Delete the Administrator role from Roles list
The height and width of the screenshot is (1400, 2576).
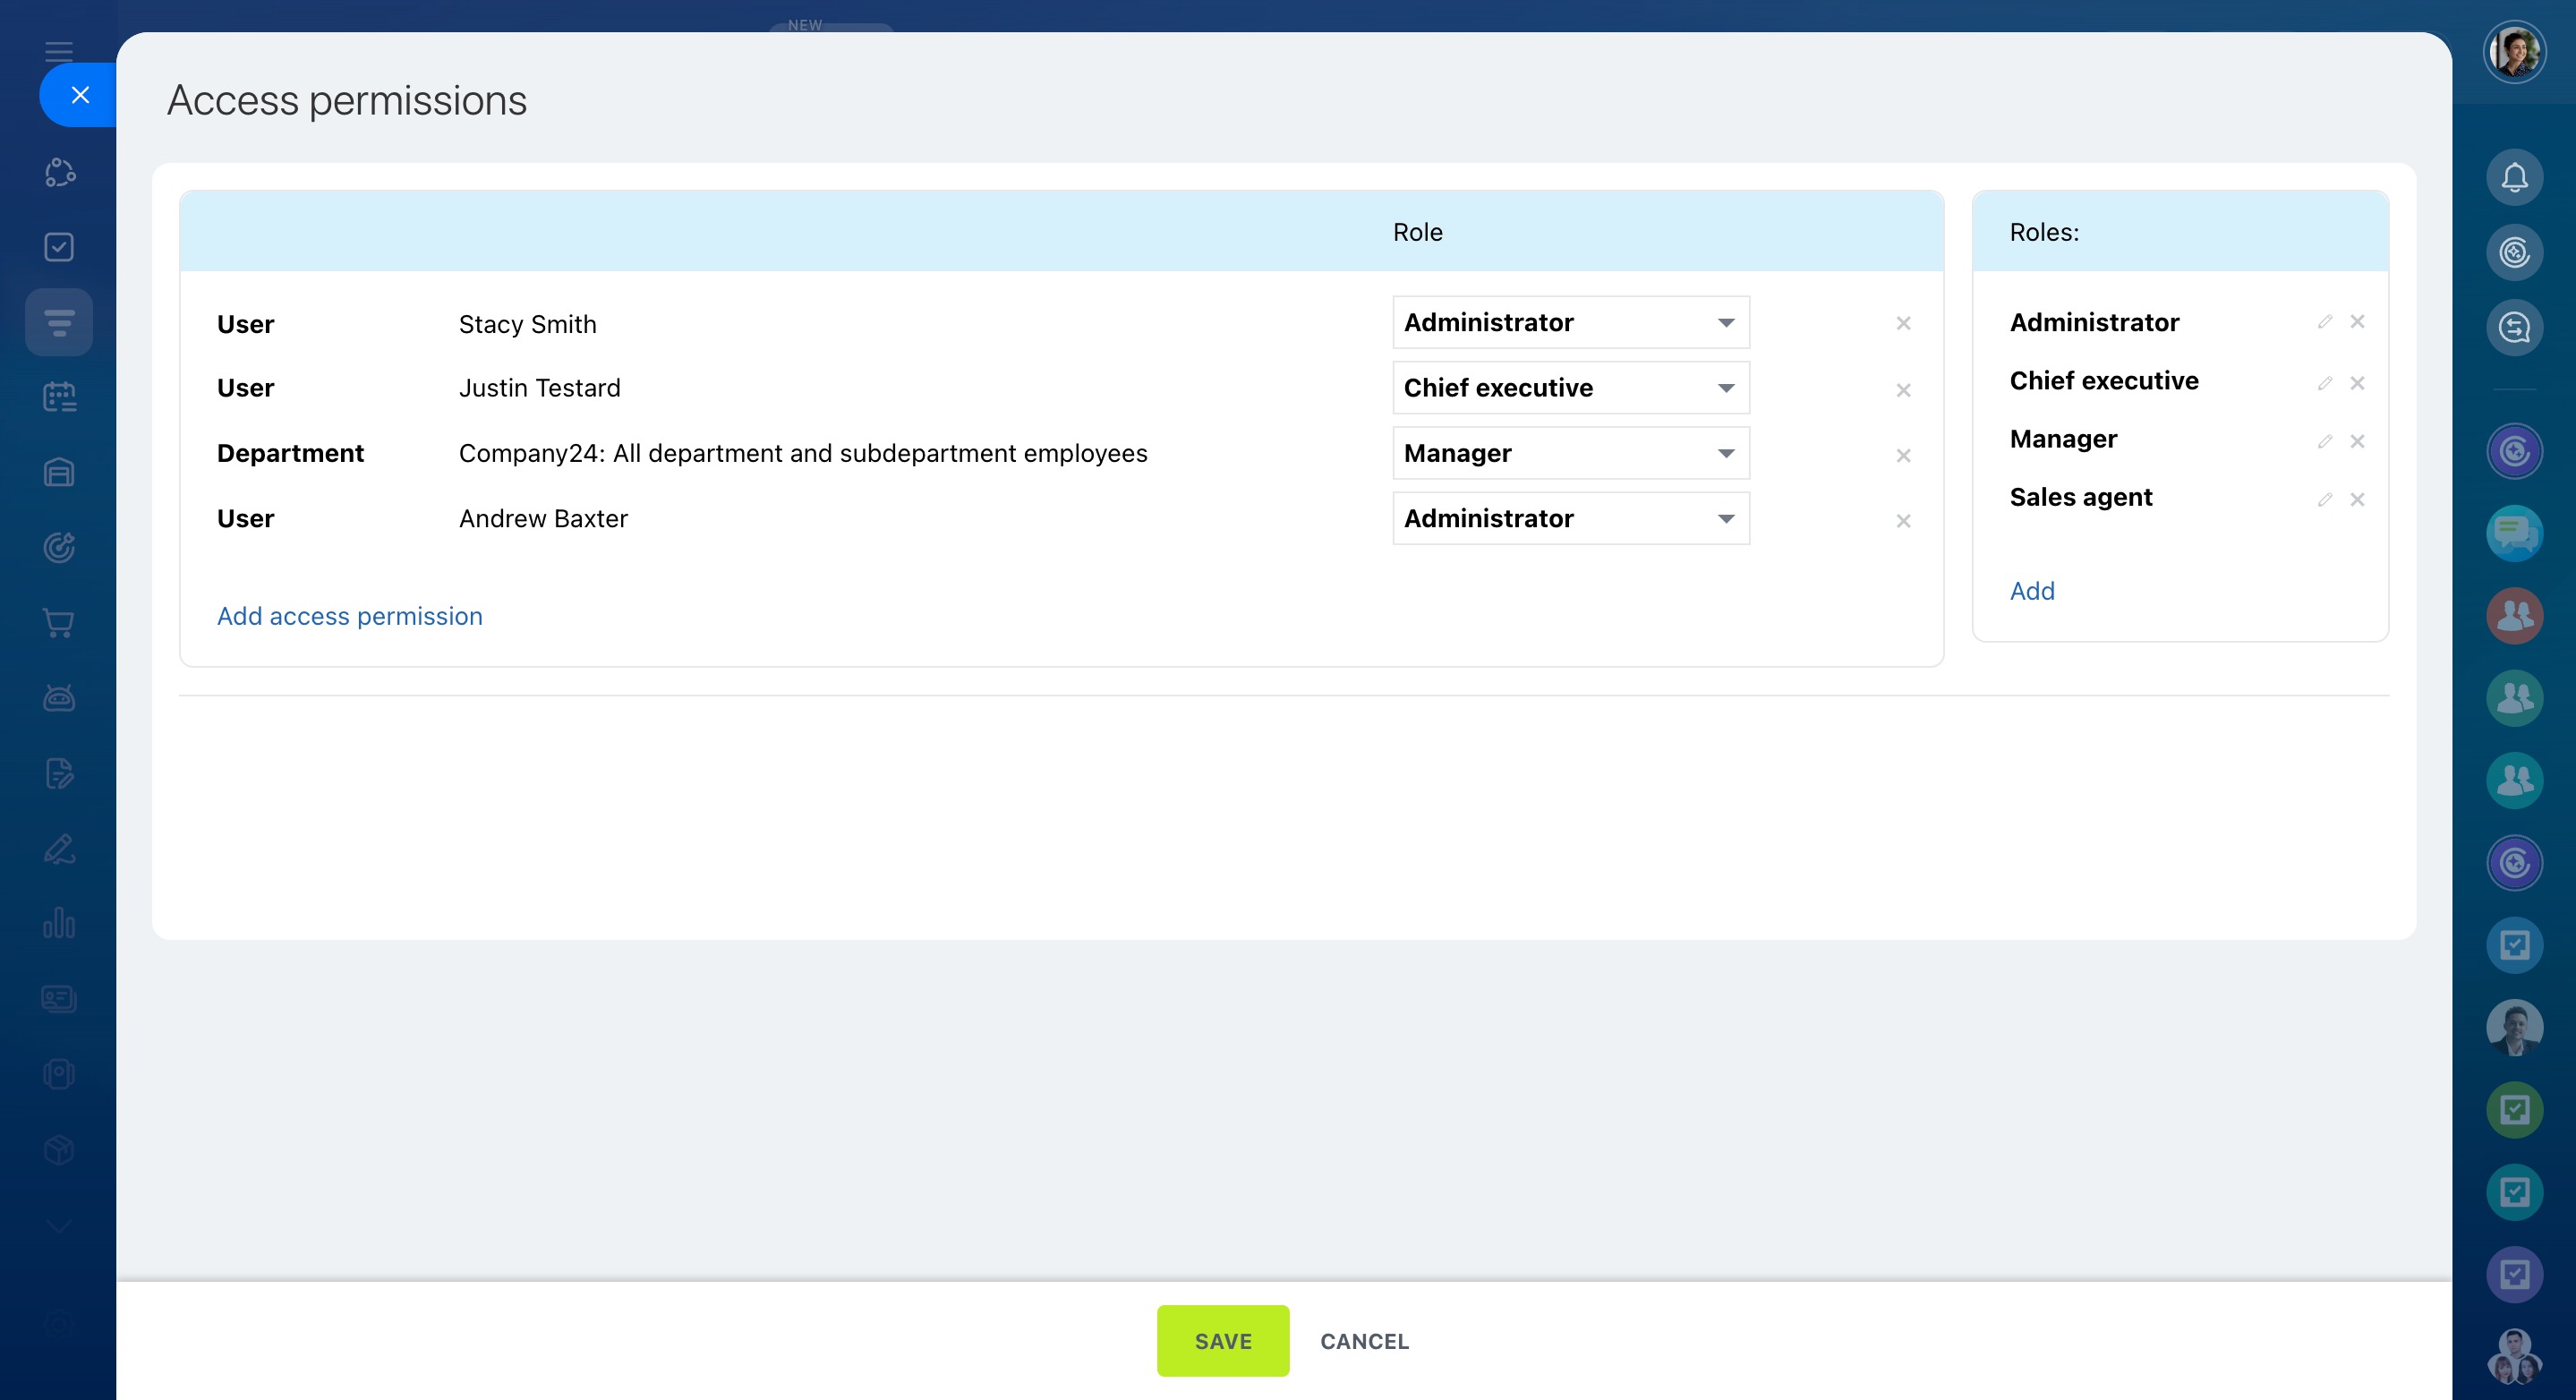coord(2357,321)
